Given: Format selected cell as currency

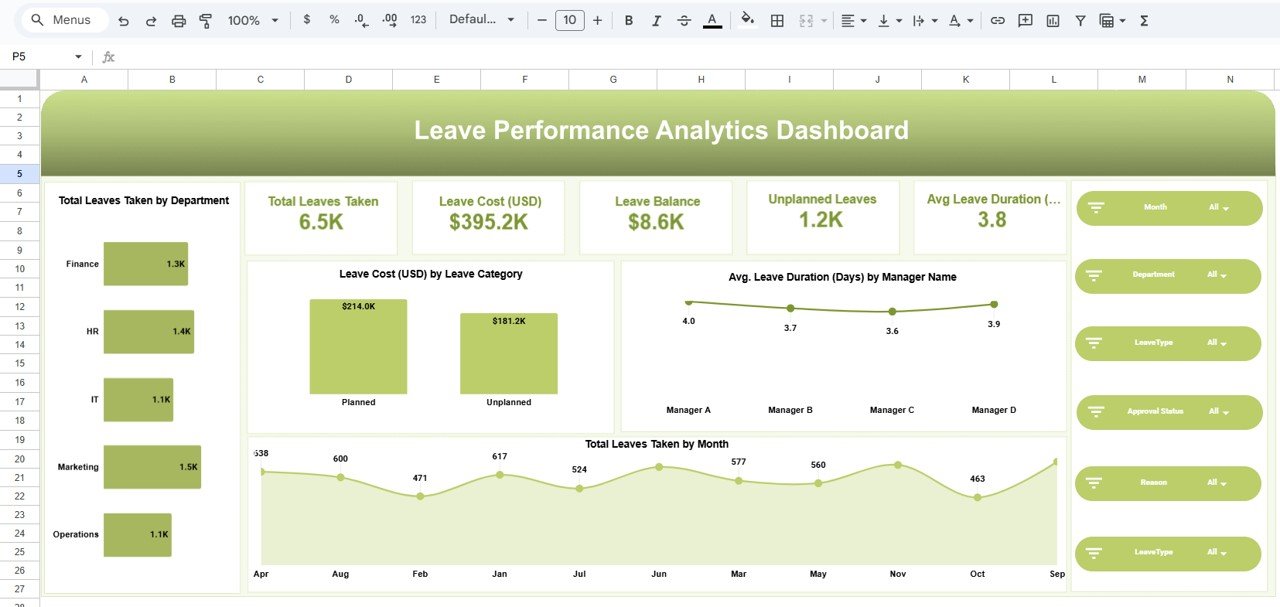Looking at the screenshot, I should (307, 20).
